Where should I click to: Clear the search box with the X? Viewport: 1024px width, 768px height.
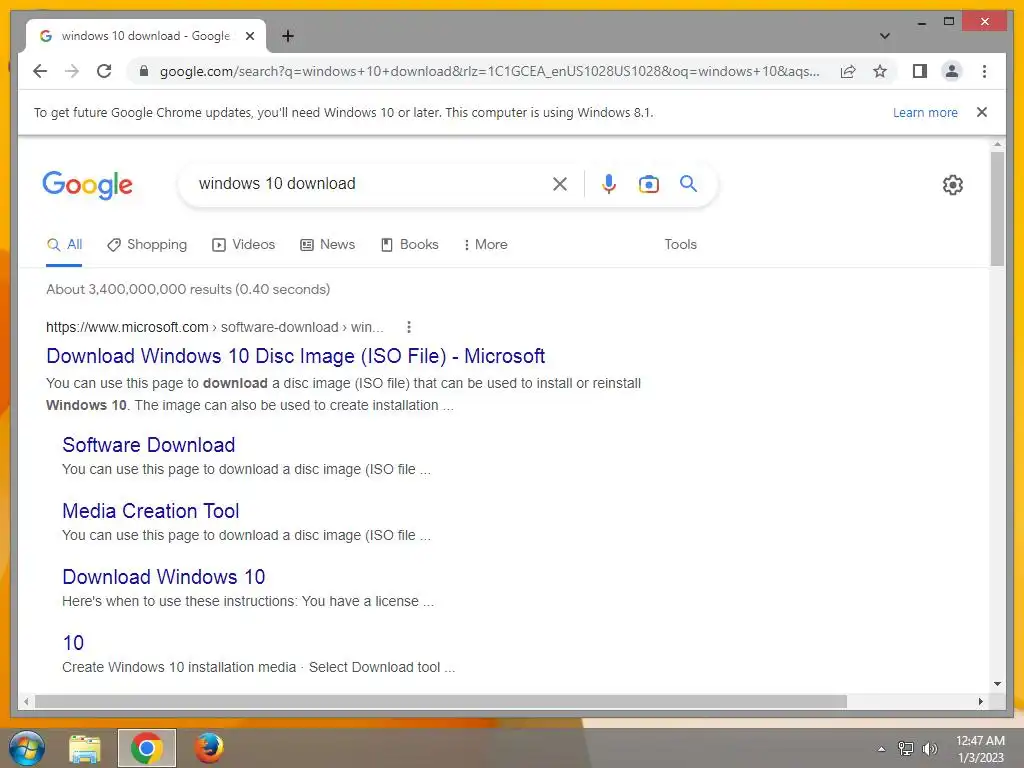tap(560, 184)
